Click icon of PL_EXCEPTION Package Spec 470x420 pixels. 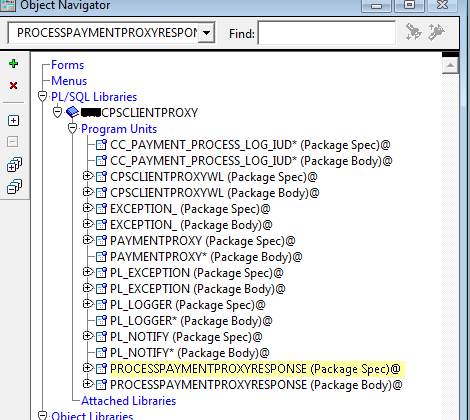[101, 273]
